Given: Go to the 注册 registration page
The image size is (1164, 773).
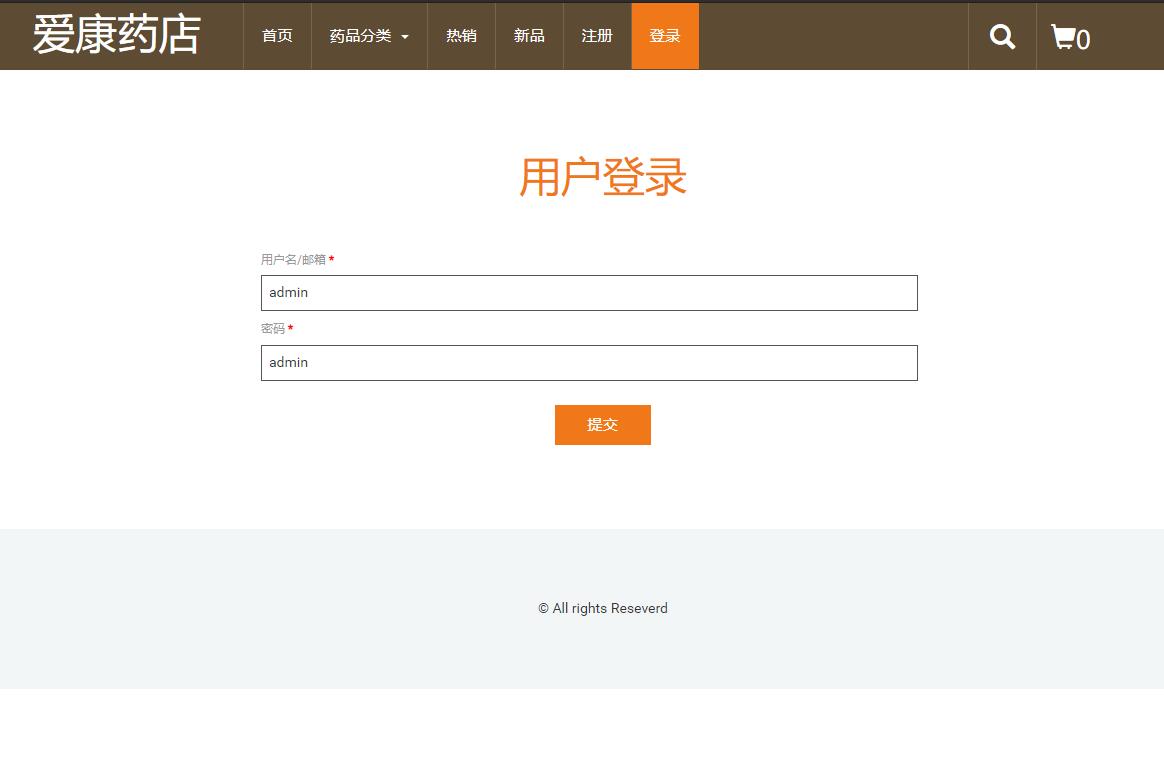Looking at the screenshot, I should (x=597, y=36).
